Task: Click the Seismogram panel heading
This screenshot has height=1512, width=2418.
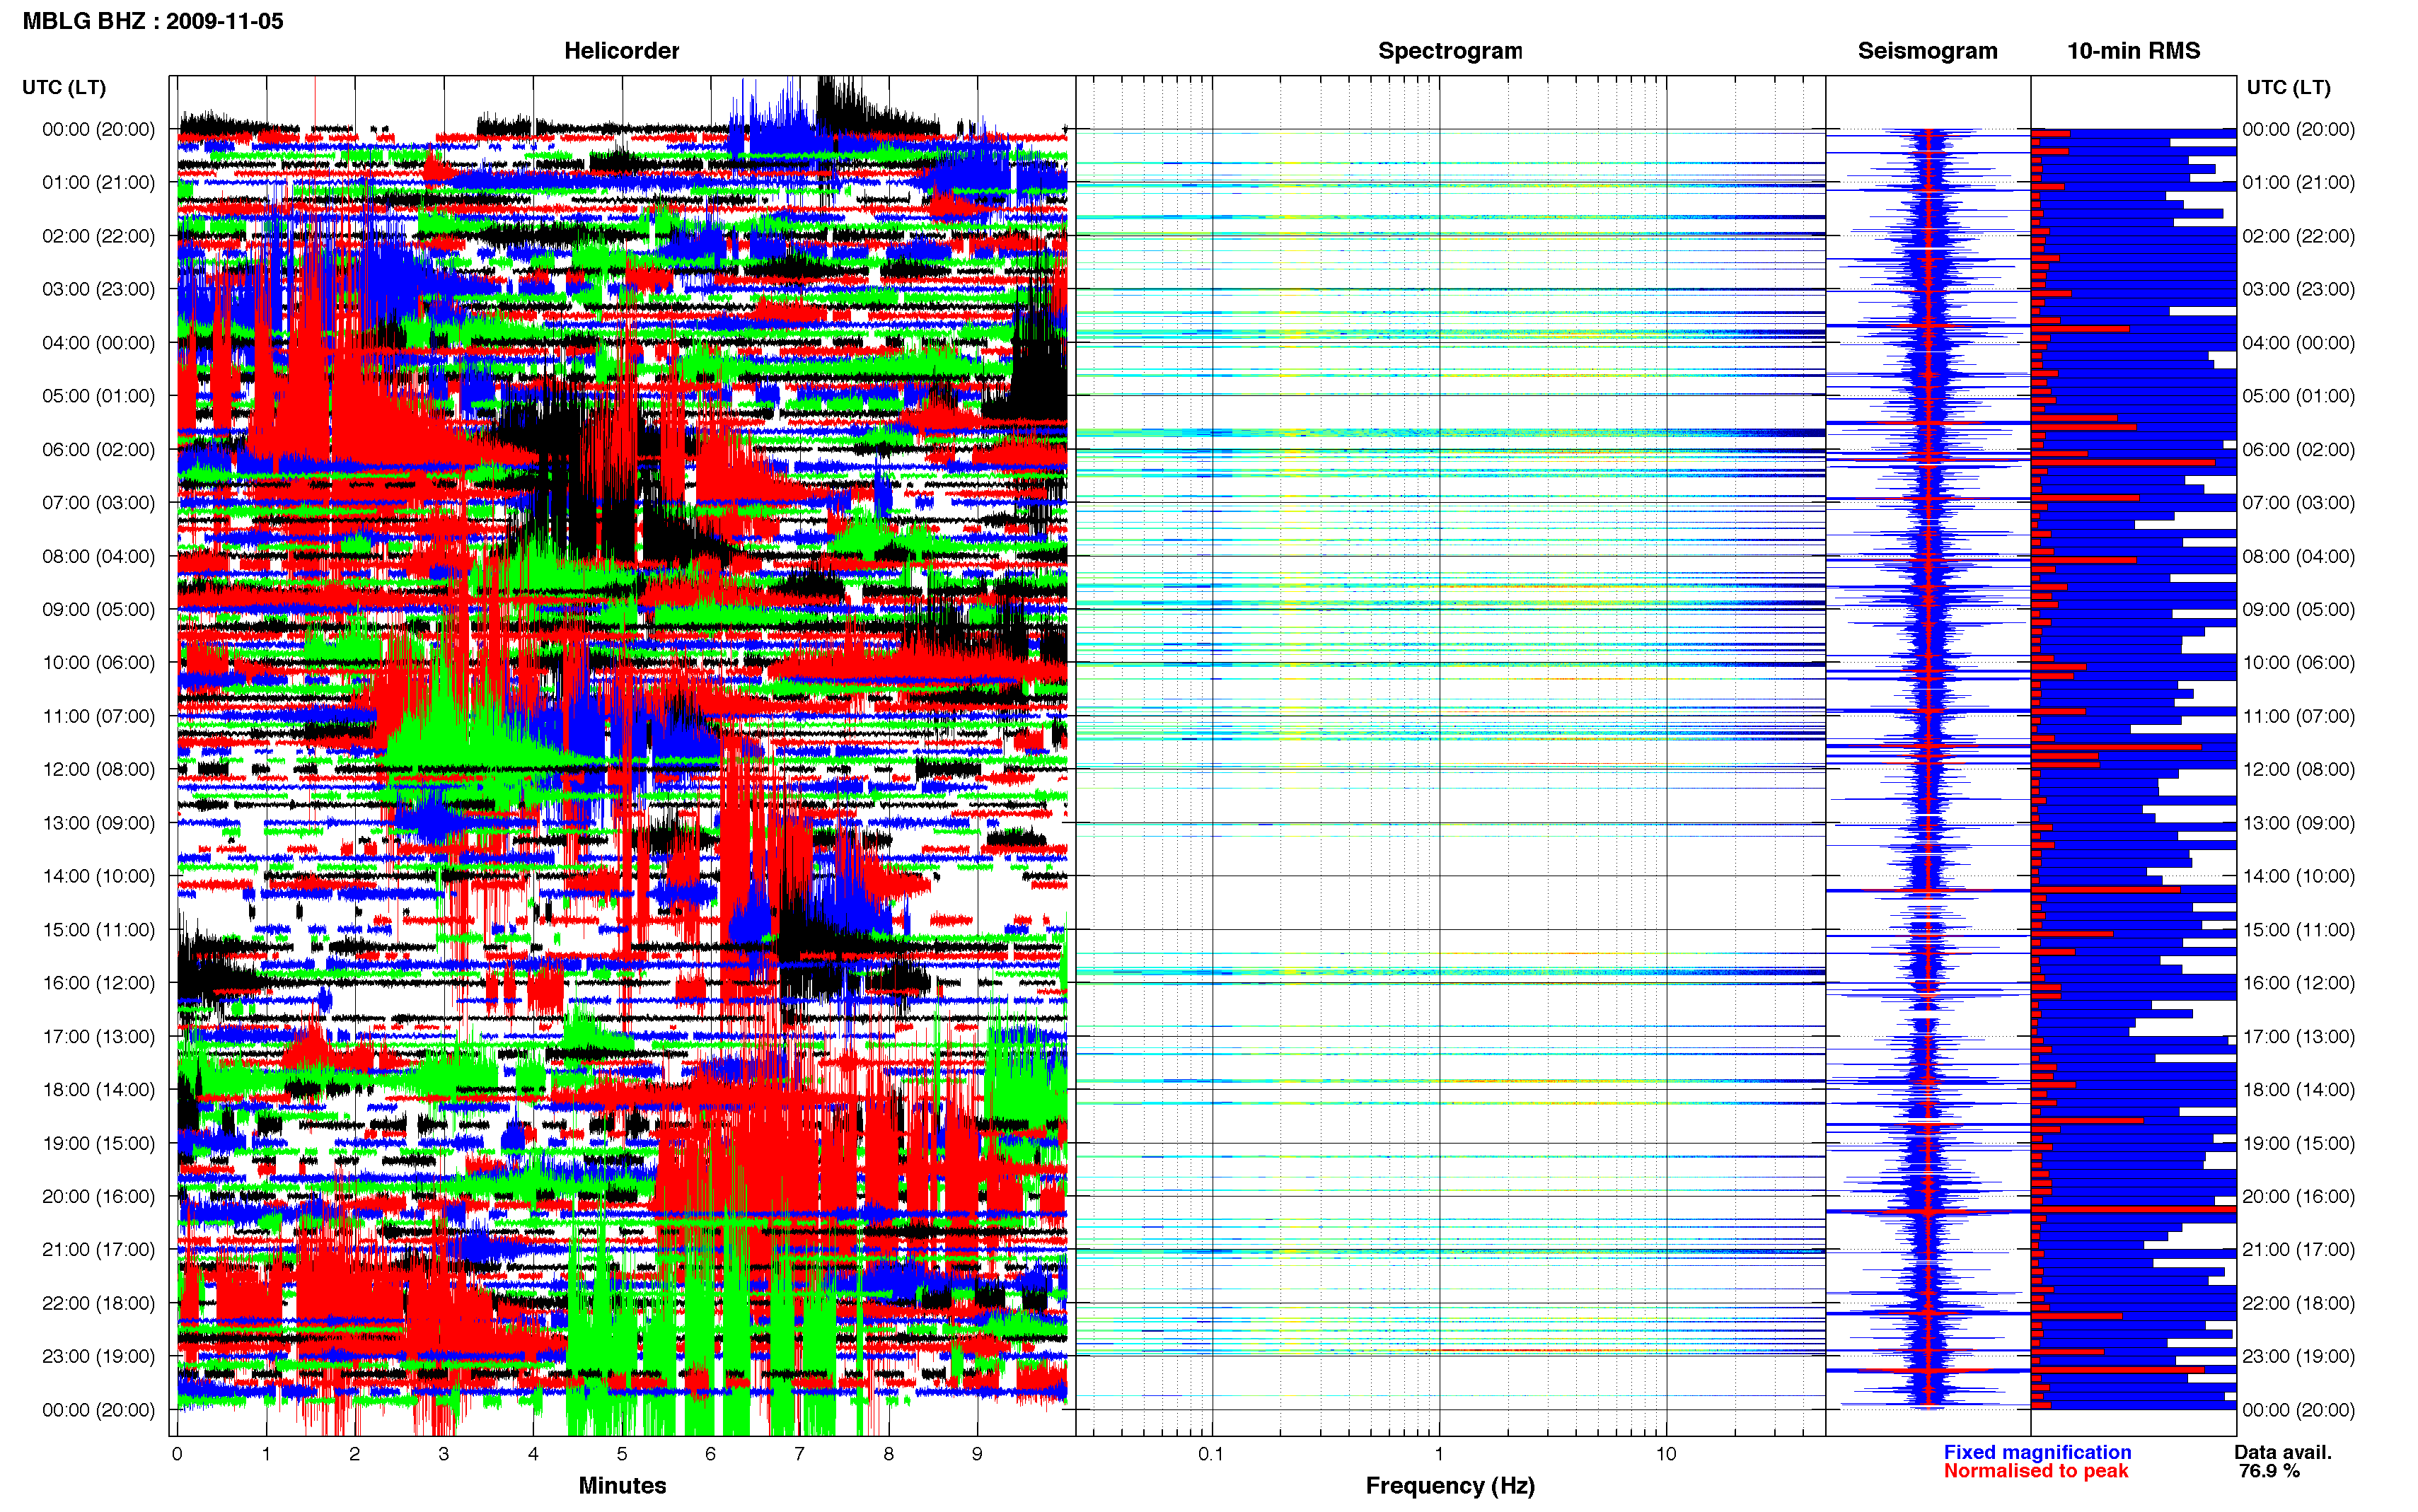Action: coord(1927,51)
